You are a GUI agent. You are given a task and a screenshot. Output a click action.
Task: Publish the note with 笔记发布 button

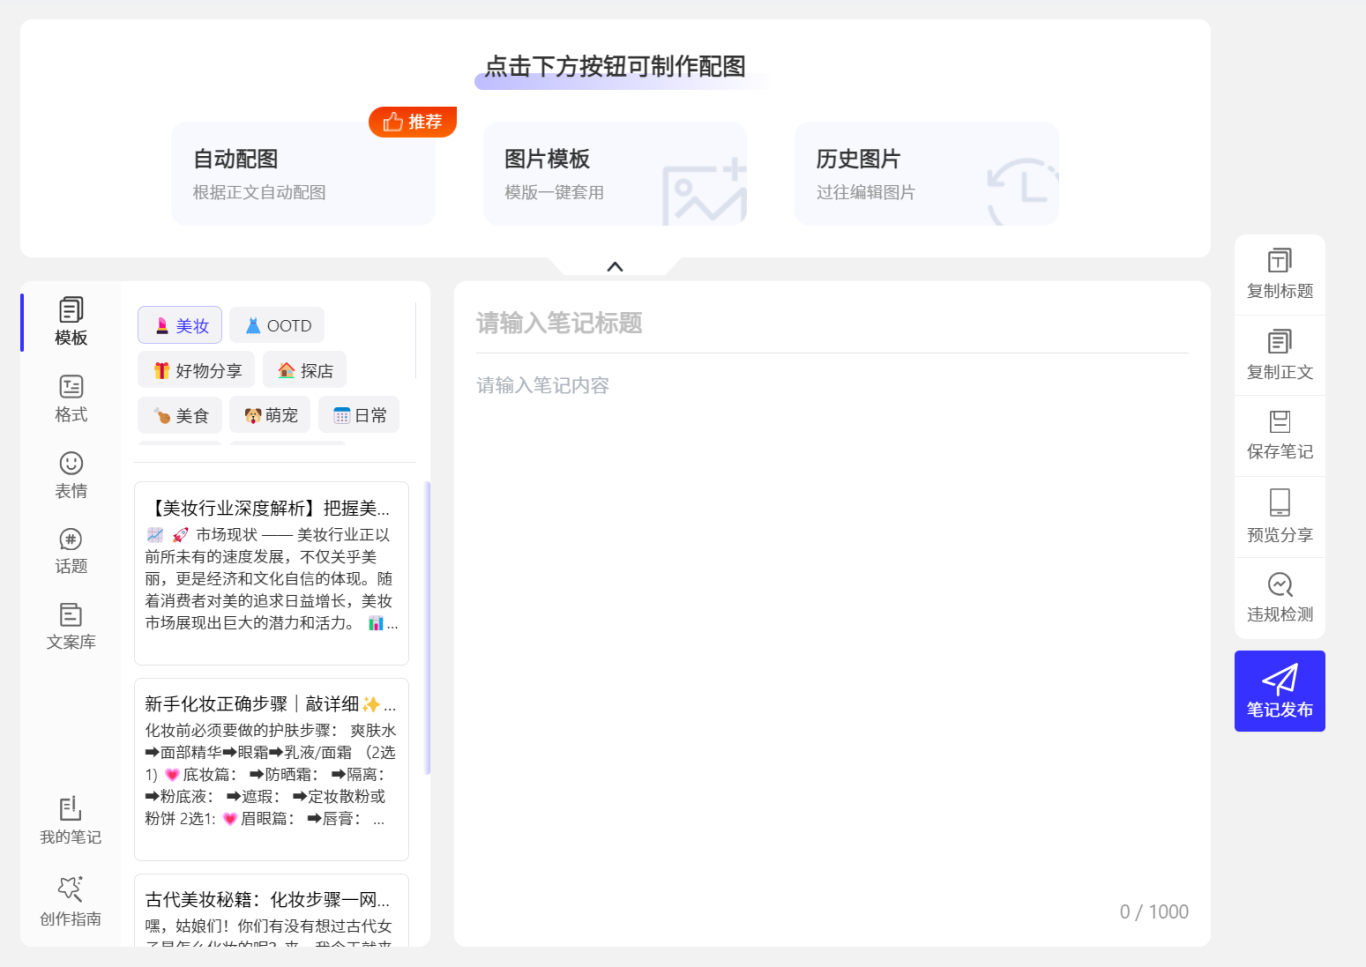pyautogui.click(x=1279, y=691)
